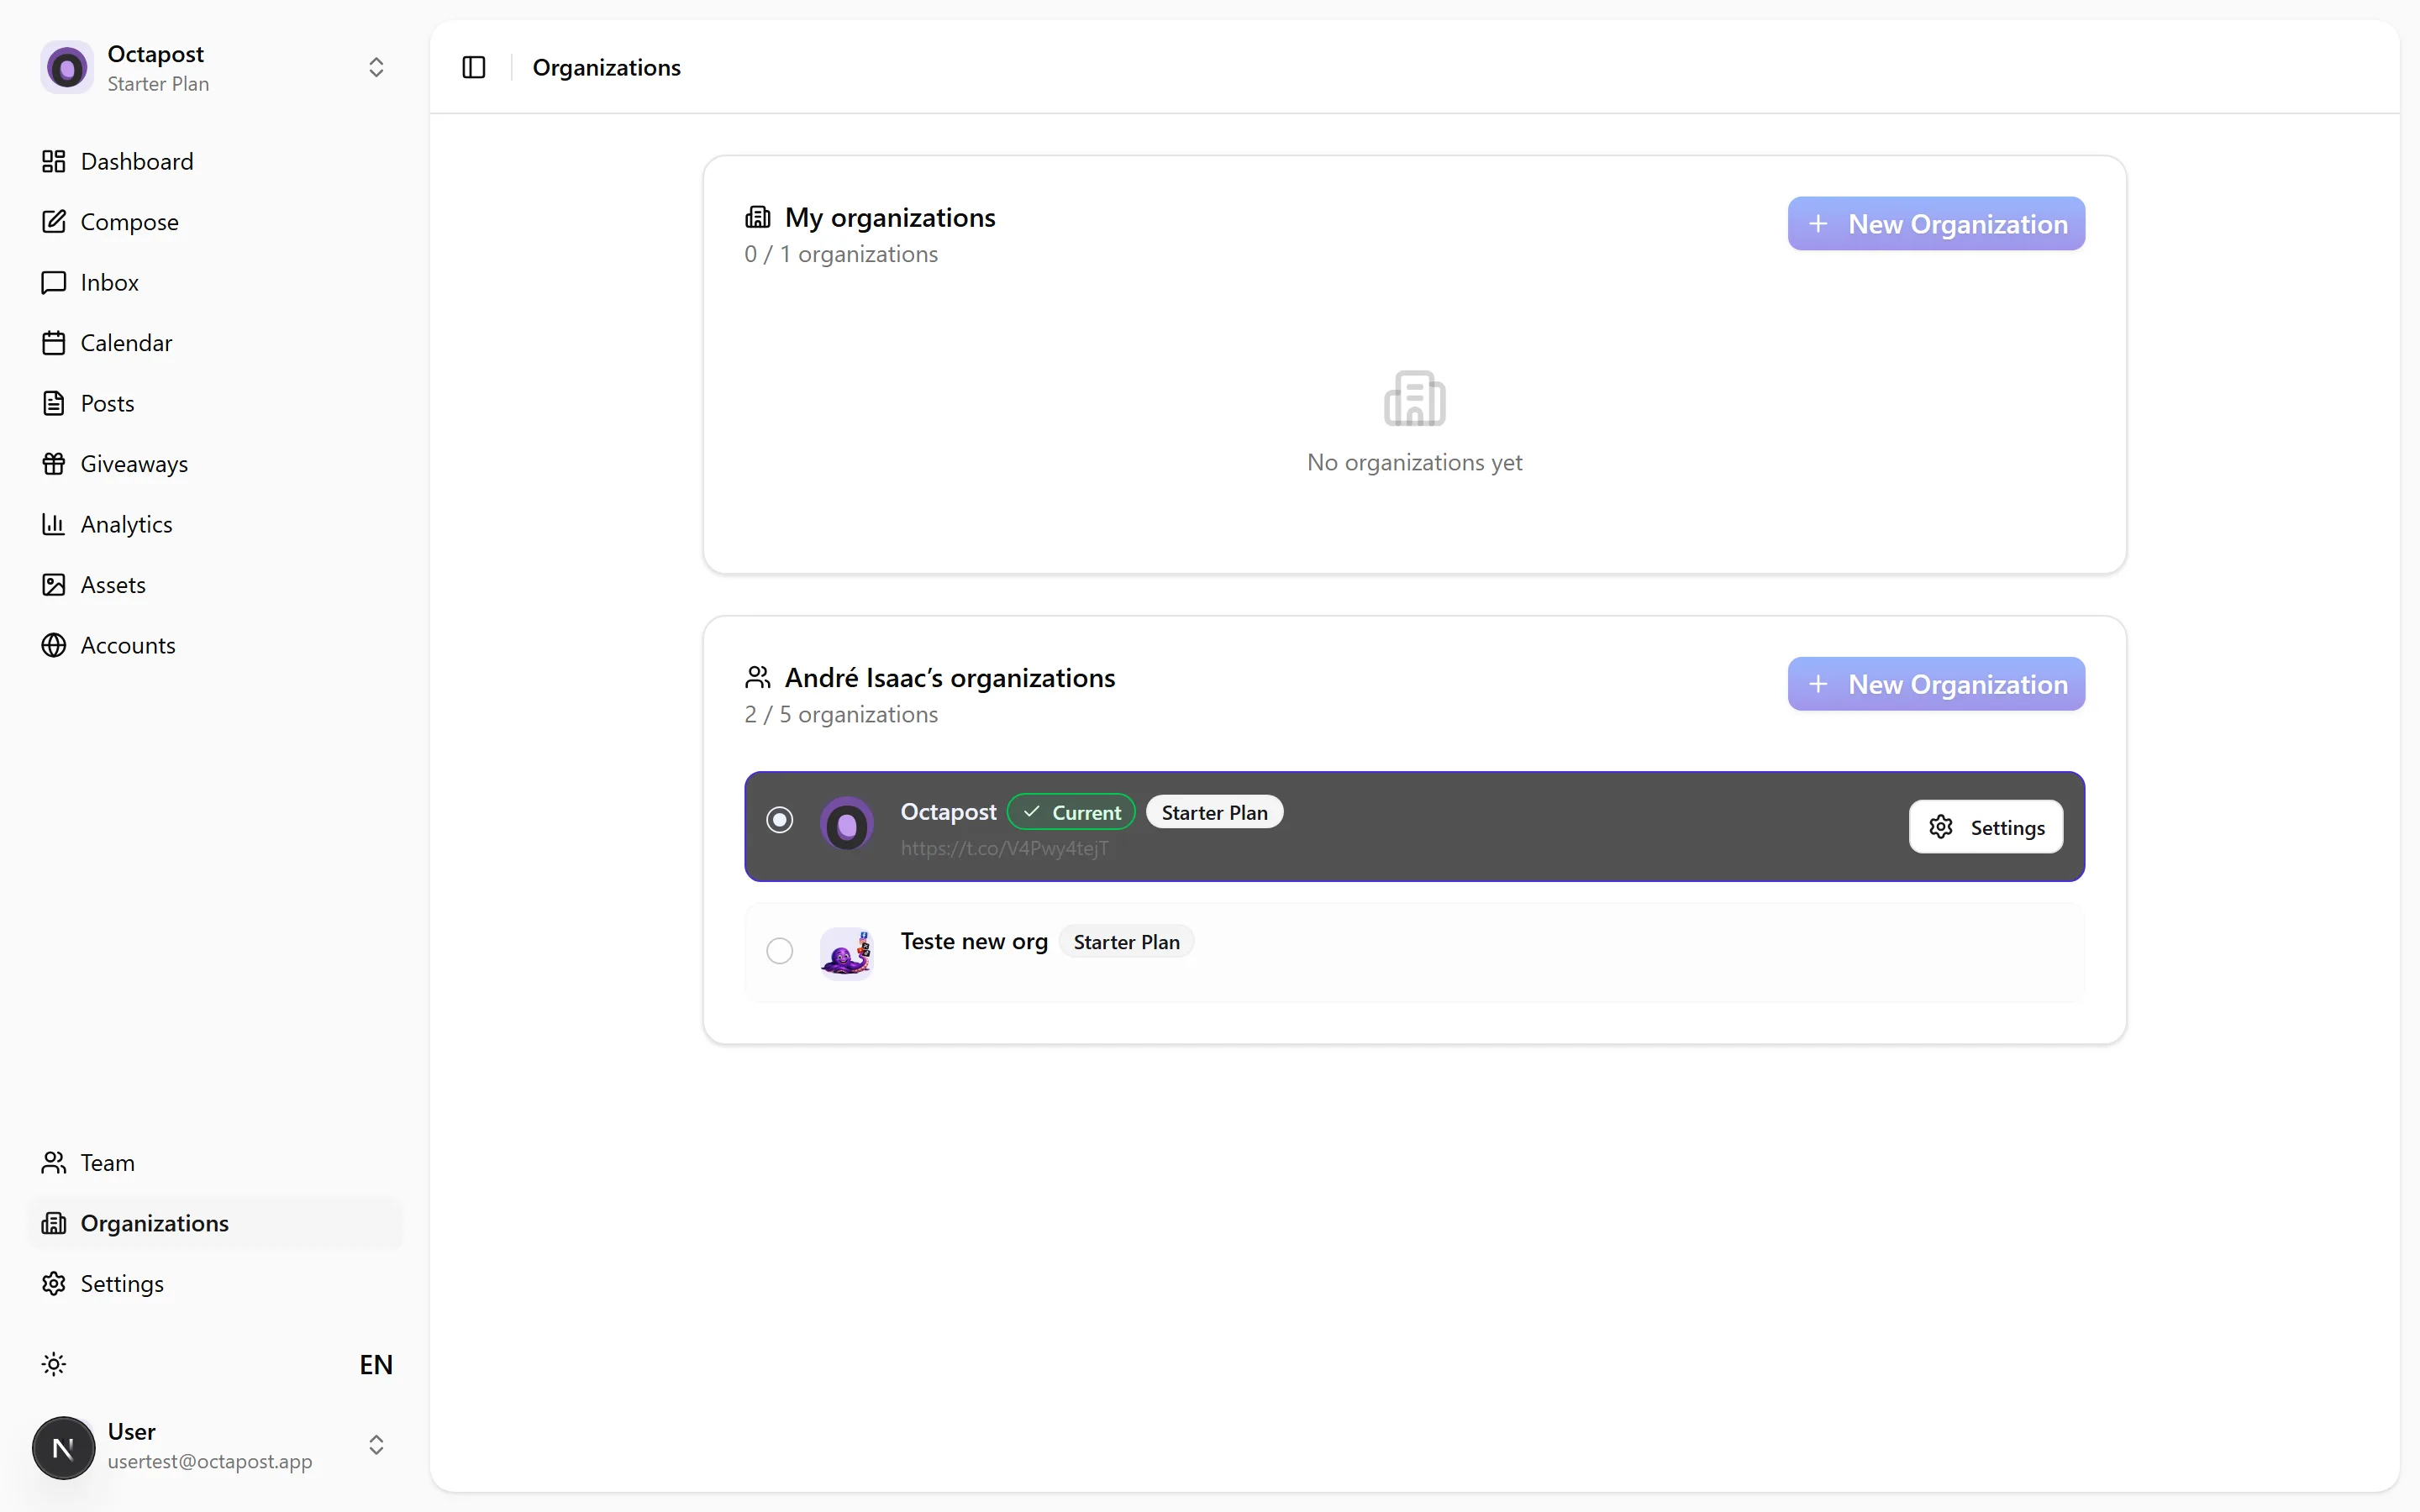Viewport: 2420px width, 1512px height.
Task: Click the Octapost name in organization list
Action: (948, 812)
